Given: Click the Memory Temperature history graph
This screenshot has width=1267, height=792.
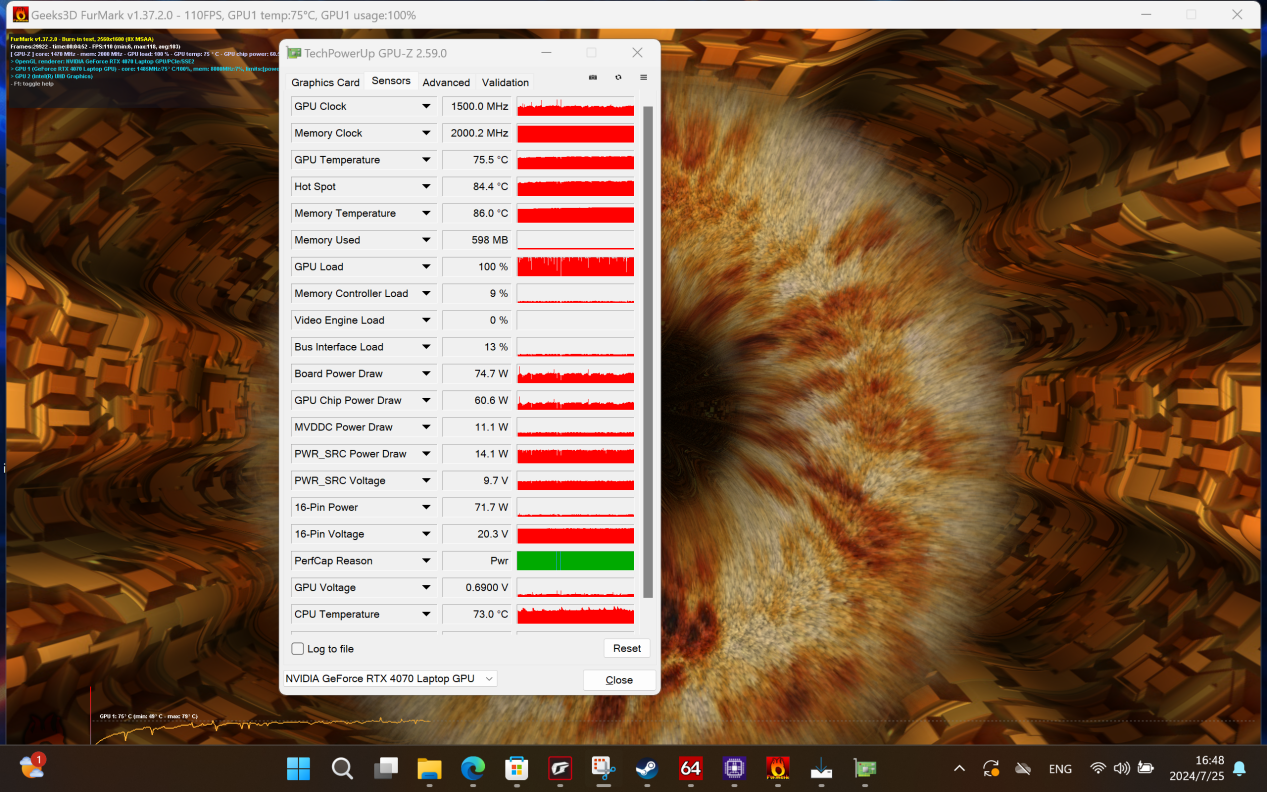Looking at the screenshot, I should 575,213.
